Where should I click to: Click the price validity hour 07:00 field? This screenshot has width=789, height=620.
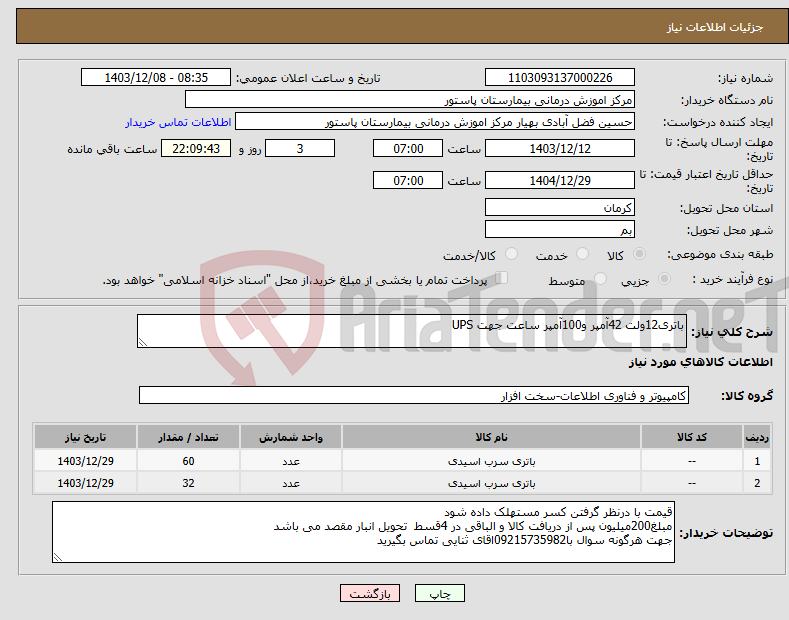coord(408,180)
